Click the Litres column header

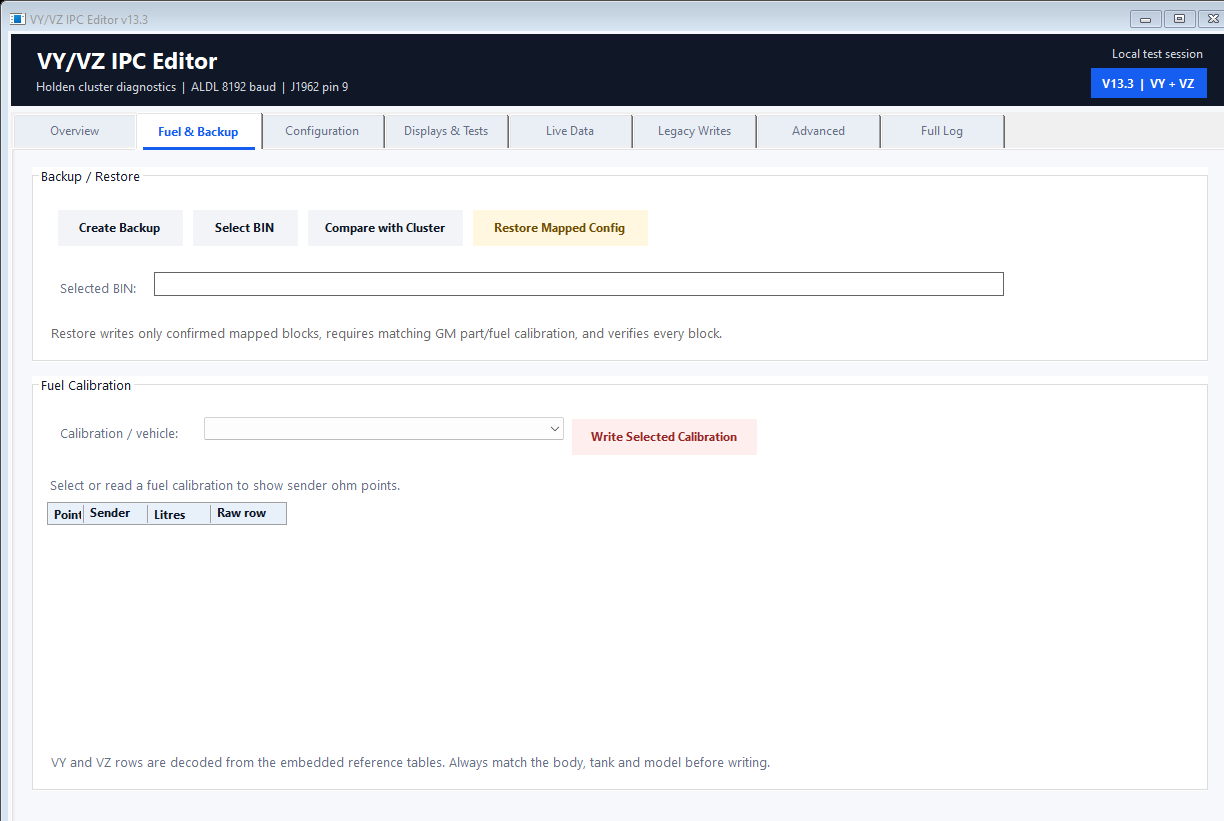point(179,514)
